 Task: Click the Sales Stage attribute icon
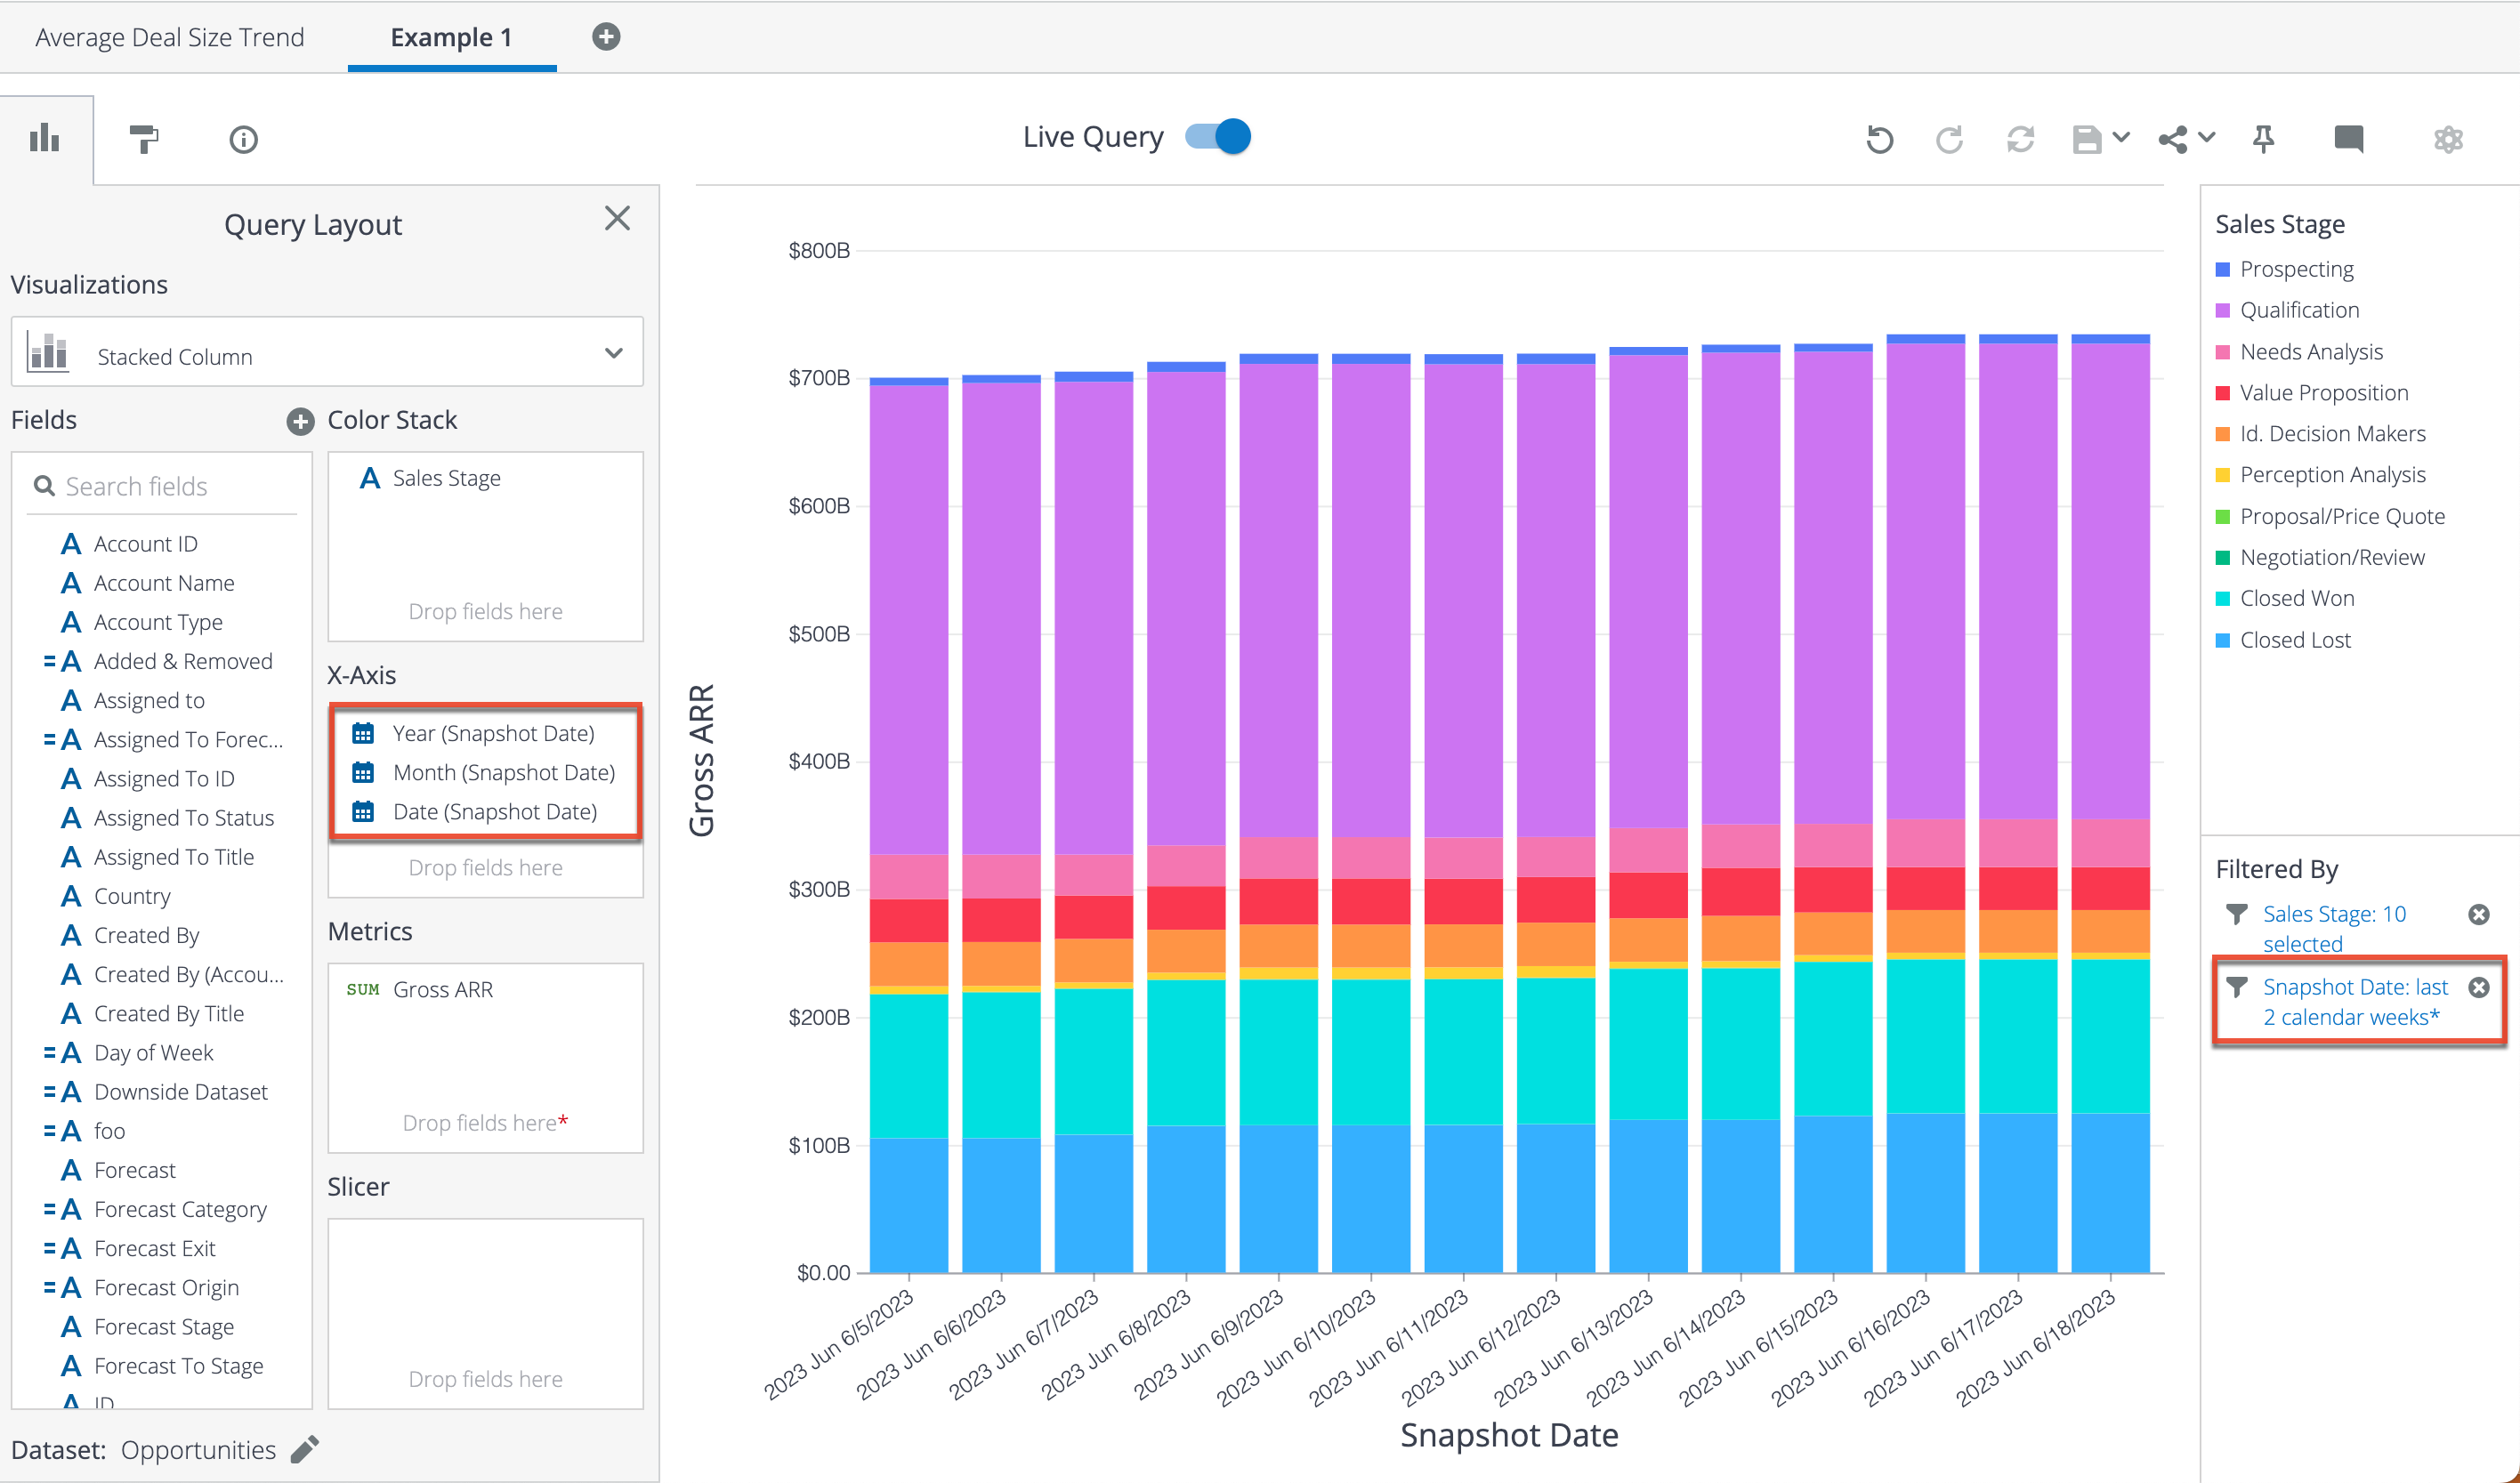click(370, 478)
